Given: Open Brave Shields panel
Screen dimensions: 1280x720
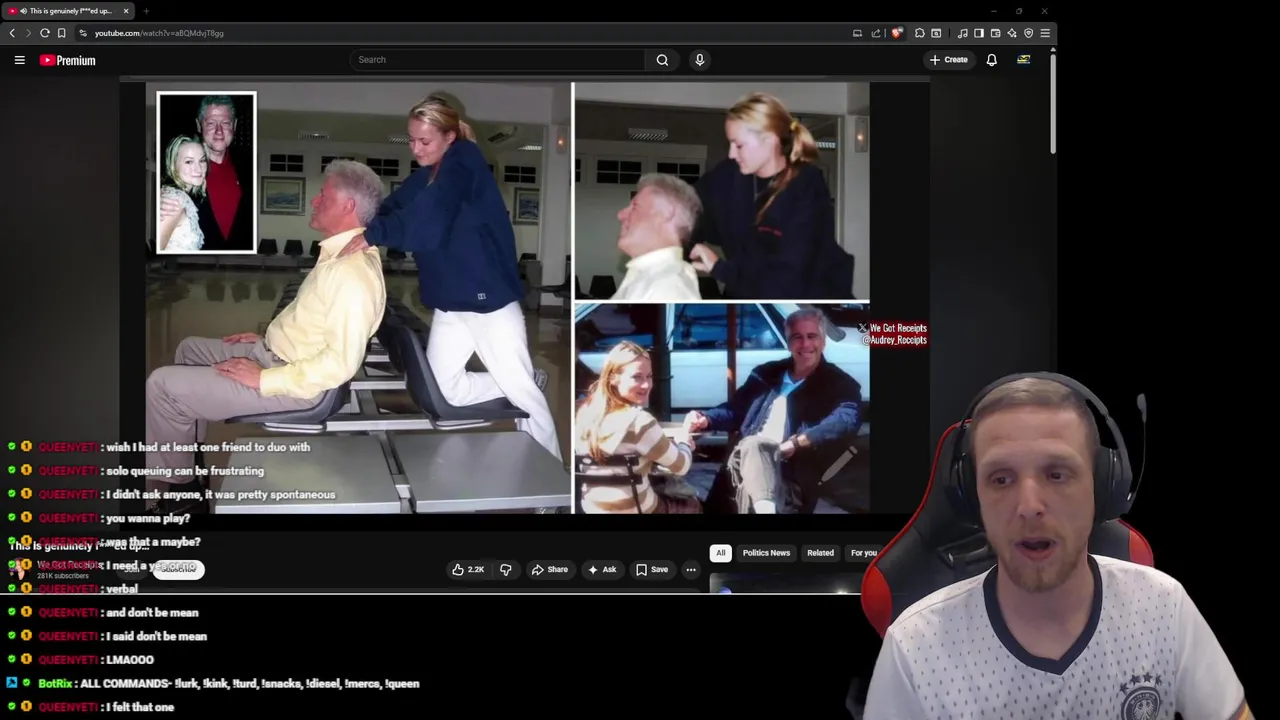Looking at the screenshot, I should [897, 33].
